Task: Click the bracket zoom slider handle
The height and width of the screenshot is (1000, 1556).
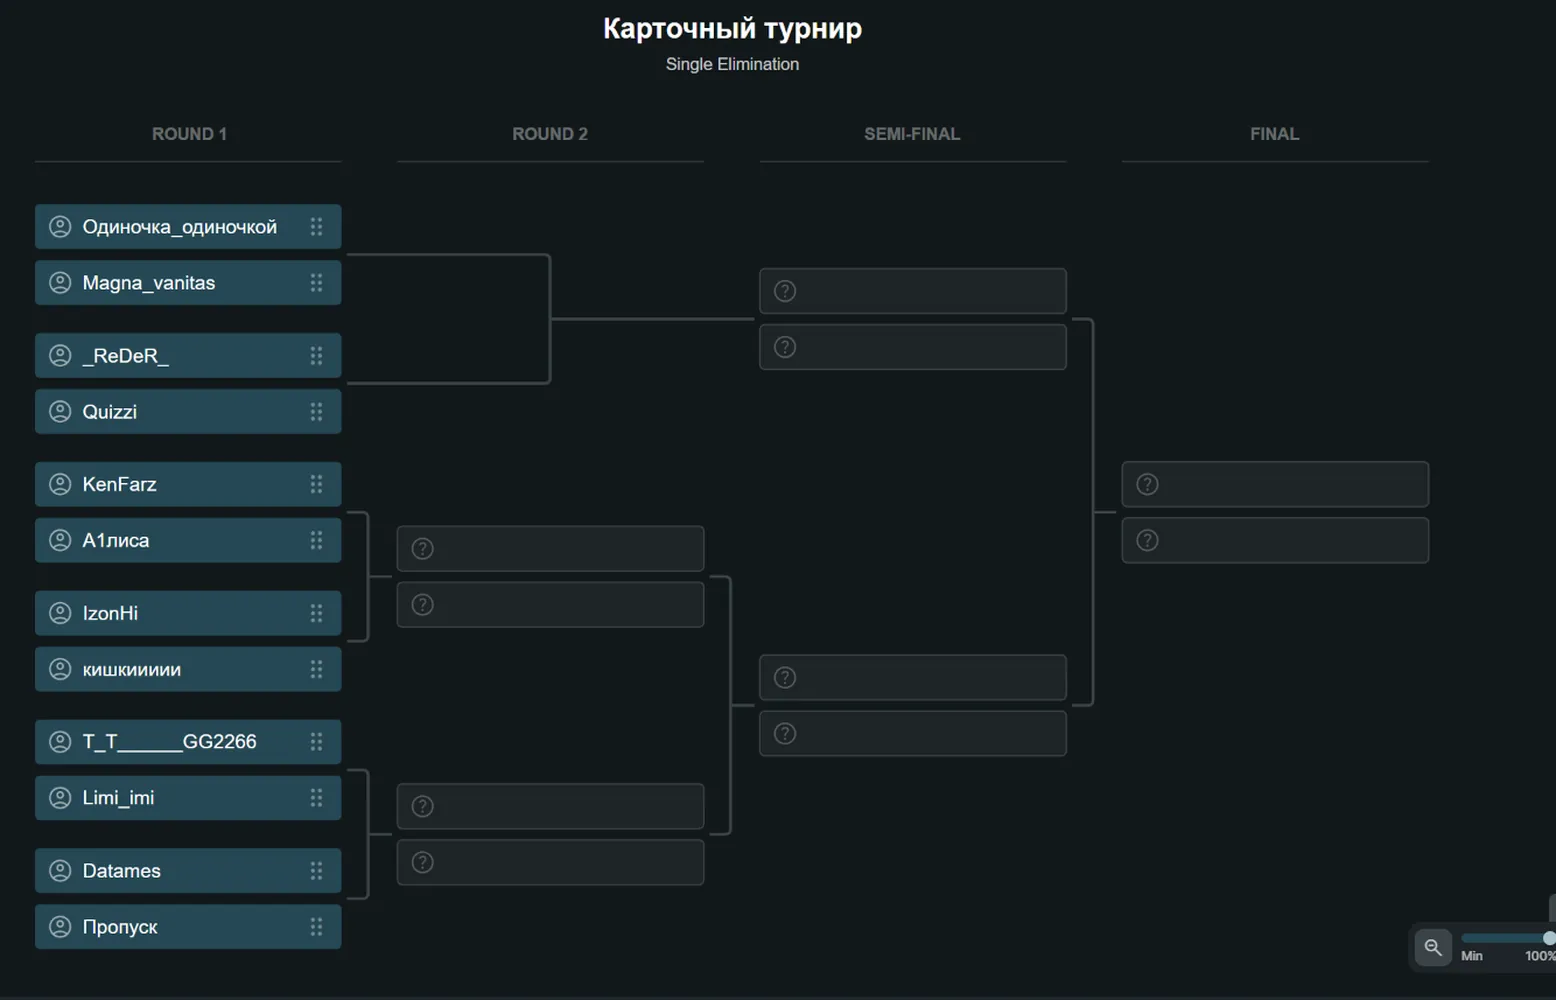Action: click(1549, 938)
